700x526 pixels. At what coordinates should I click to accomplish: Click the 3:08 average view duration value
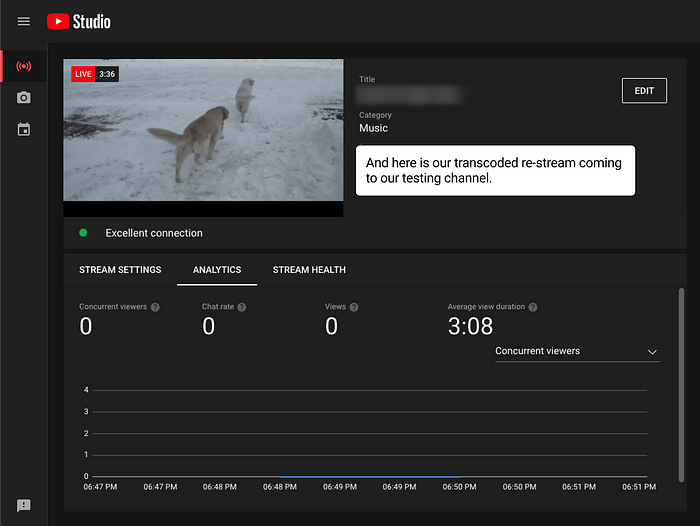(471, 326)
